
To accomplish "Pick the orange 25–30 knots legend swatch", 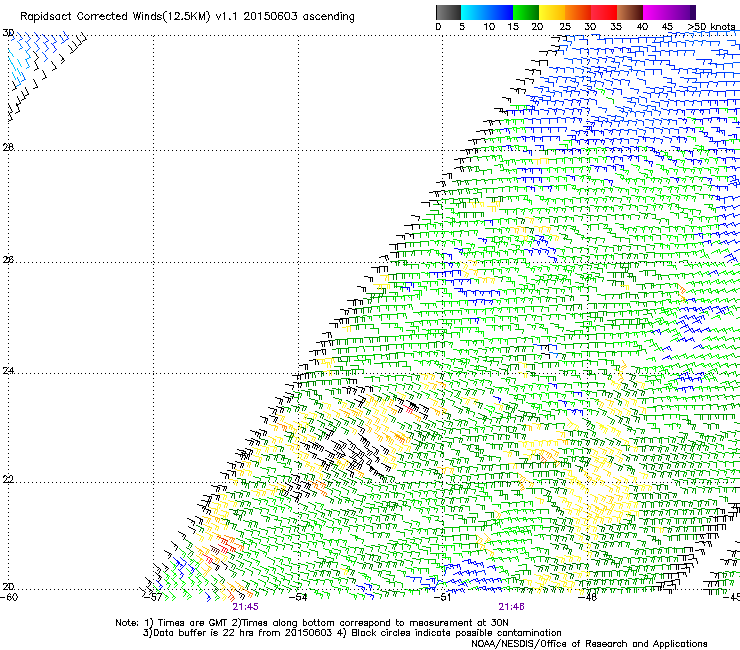I will [x=578, y=12].
